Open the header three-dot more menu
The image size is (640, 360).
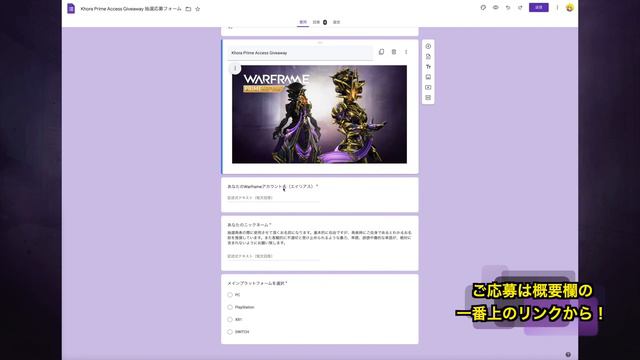click(x=557, y=7)
